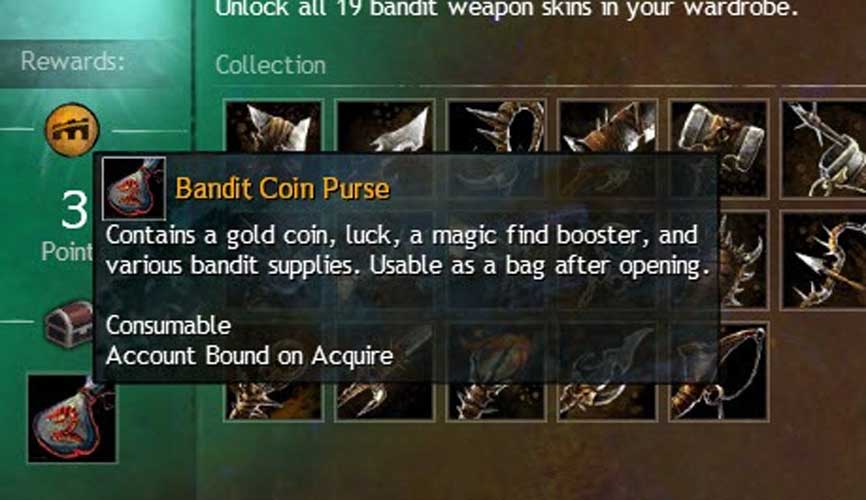This screenshot has height=500, width=866.
Task: Choose the spiked bandit greatsword skin
Action: click(607, 127)
